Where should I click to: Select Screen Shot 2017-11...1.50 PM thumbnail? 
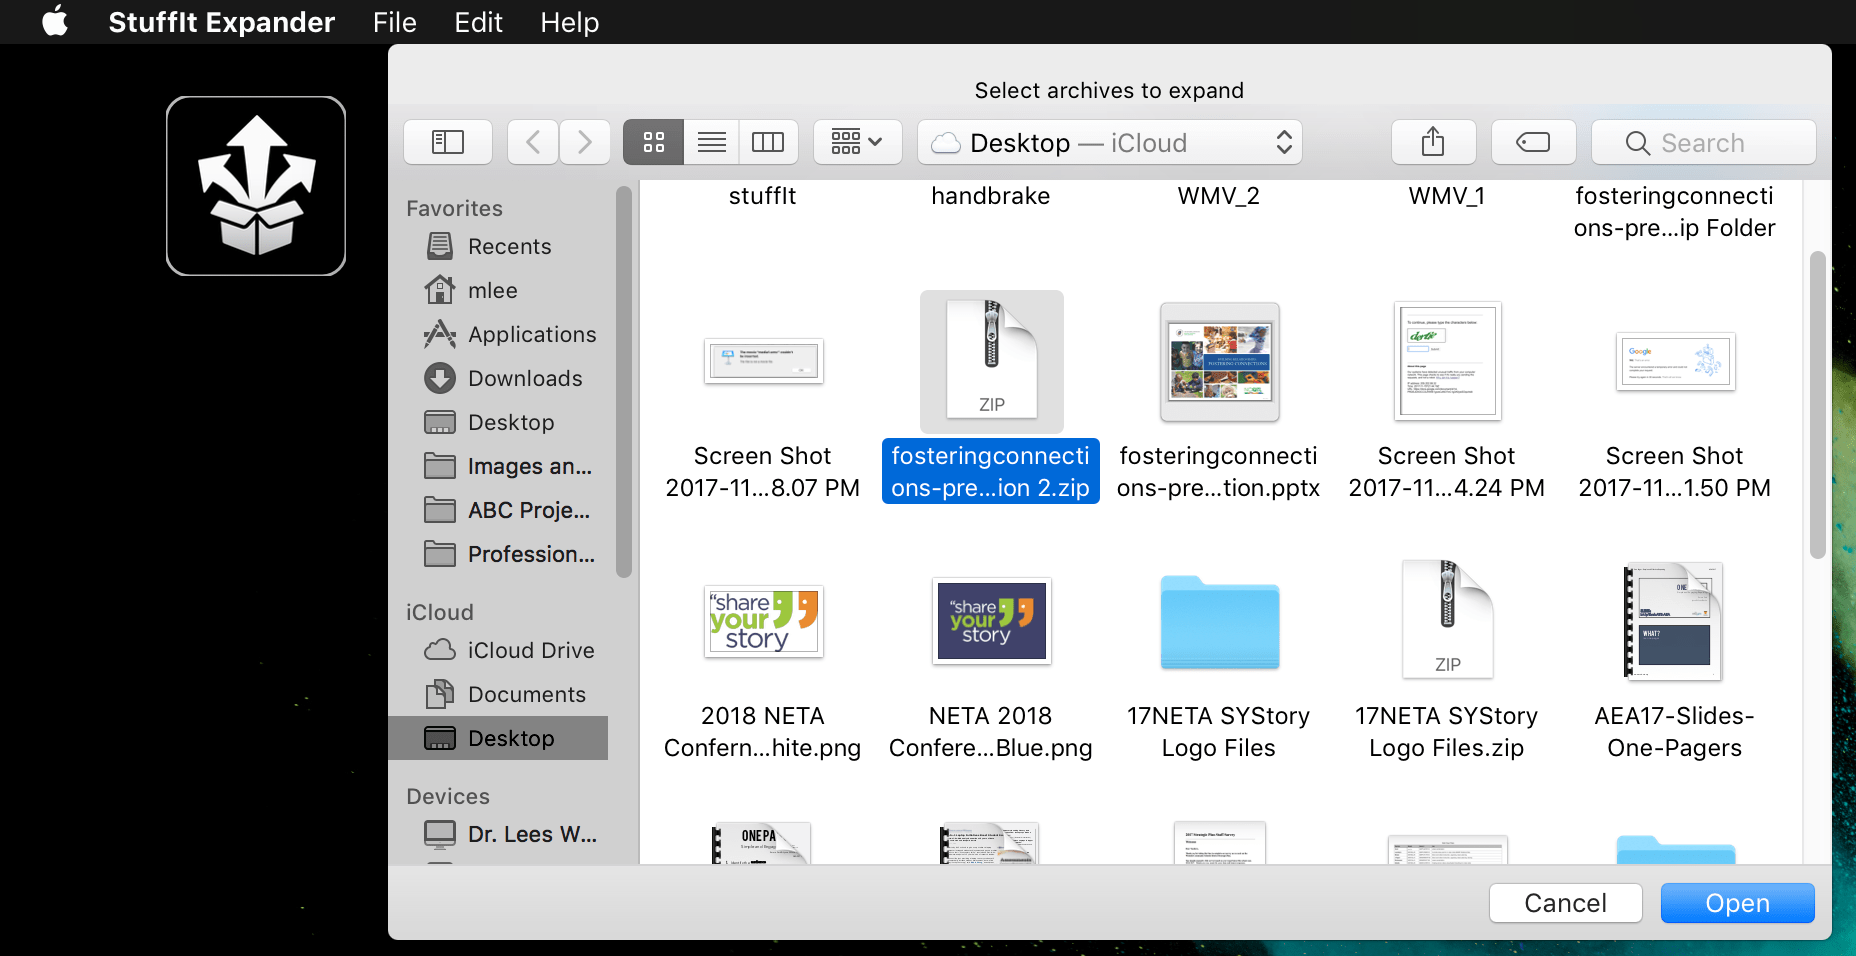click(x=1675, y=362)
